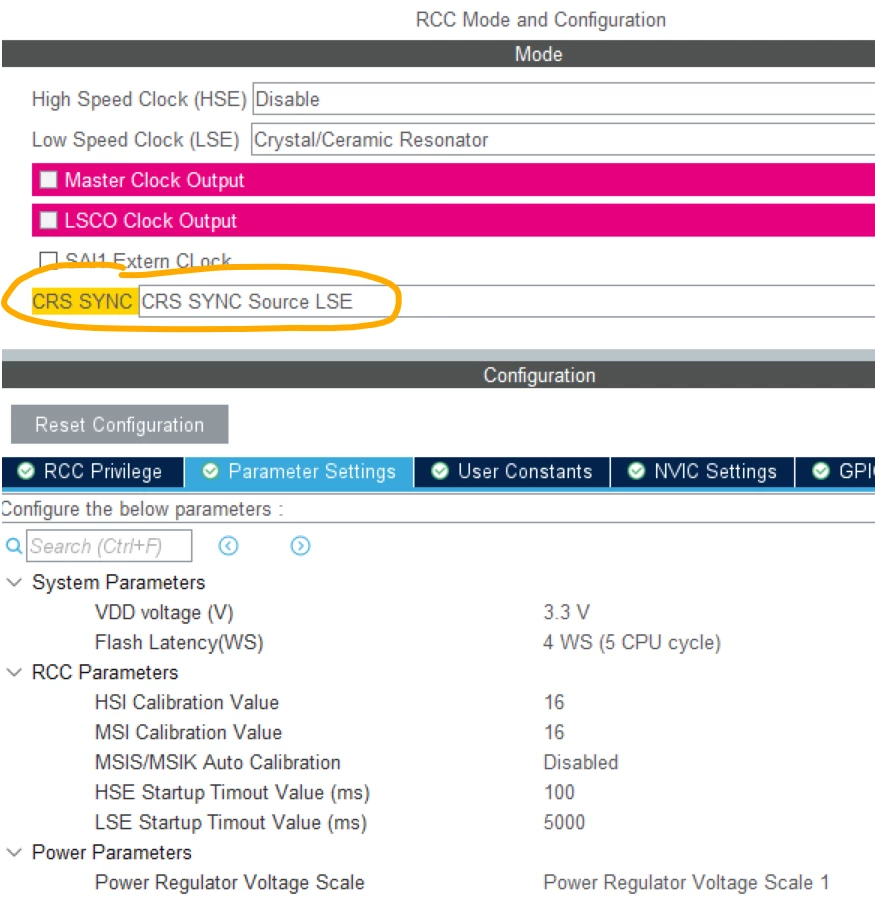This screenshot has height=898, width=875.
Task: Click the Configuration section header bar
Action: tap(439, 375)
